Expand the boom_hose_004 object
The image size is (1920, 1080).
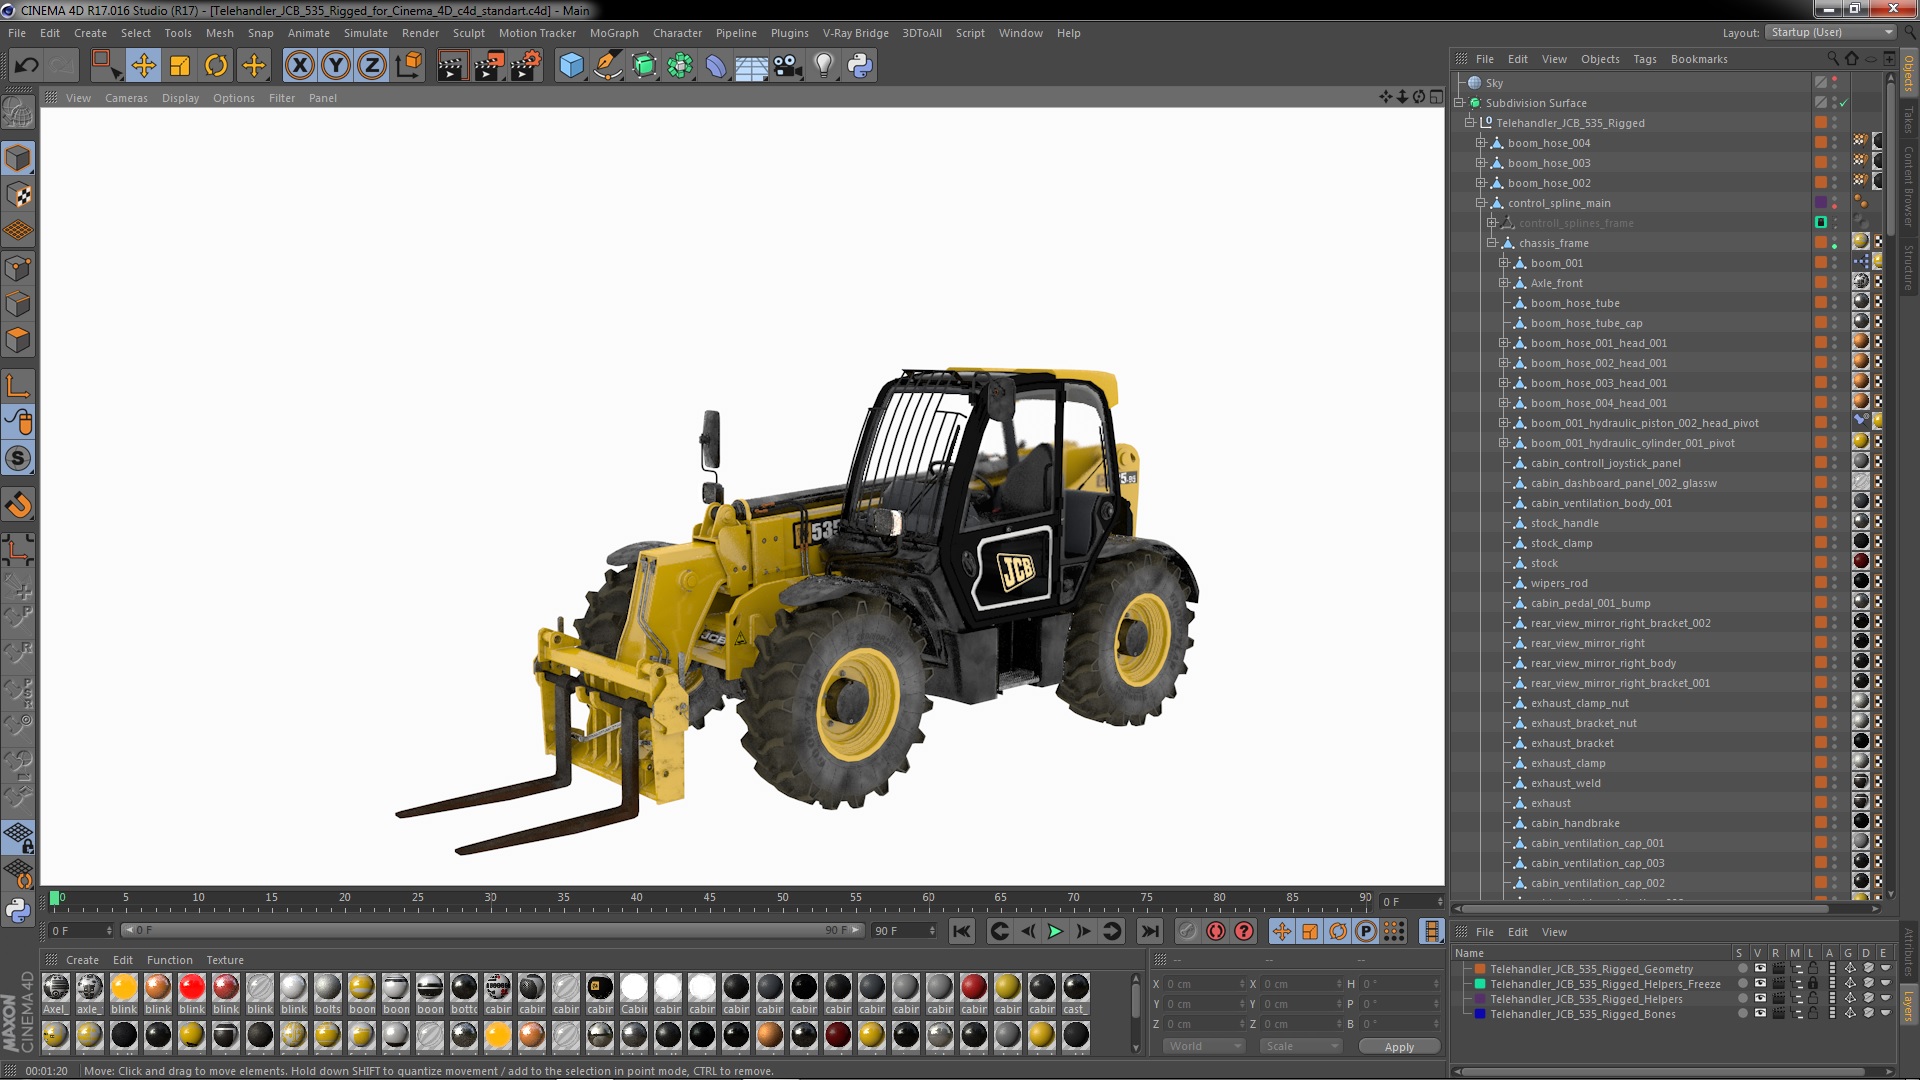click(1481, 143)
